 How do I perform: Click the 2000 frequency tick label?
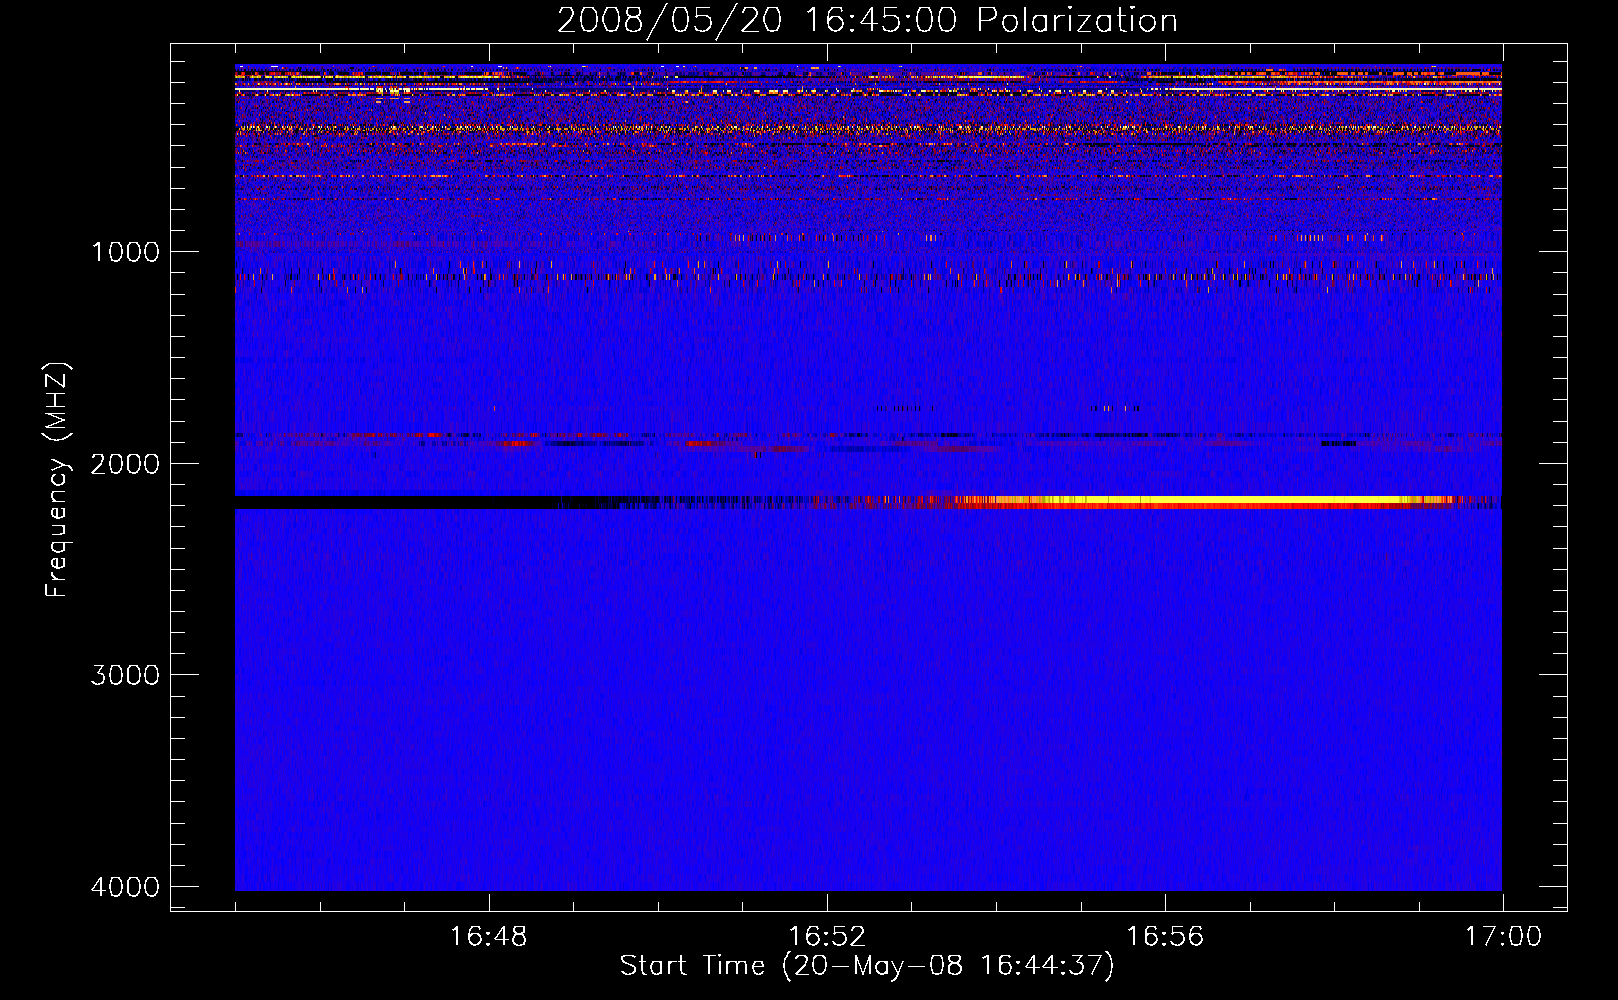point(125,464)
